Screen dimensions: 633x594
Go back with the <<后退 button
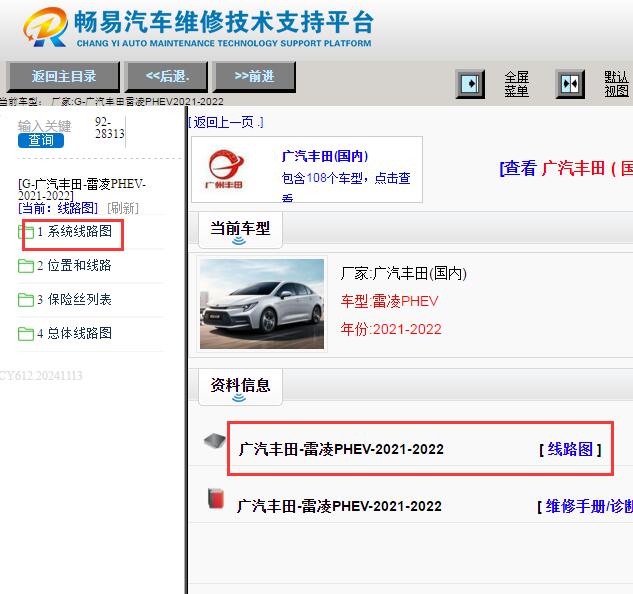point(167,76)
